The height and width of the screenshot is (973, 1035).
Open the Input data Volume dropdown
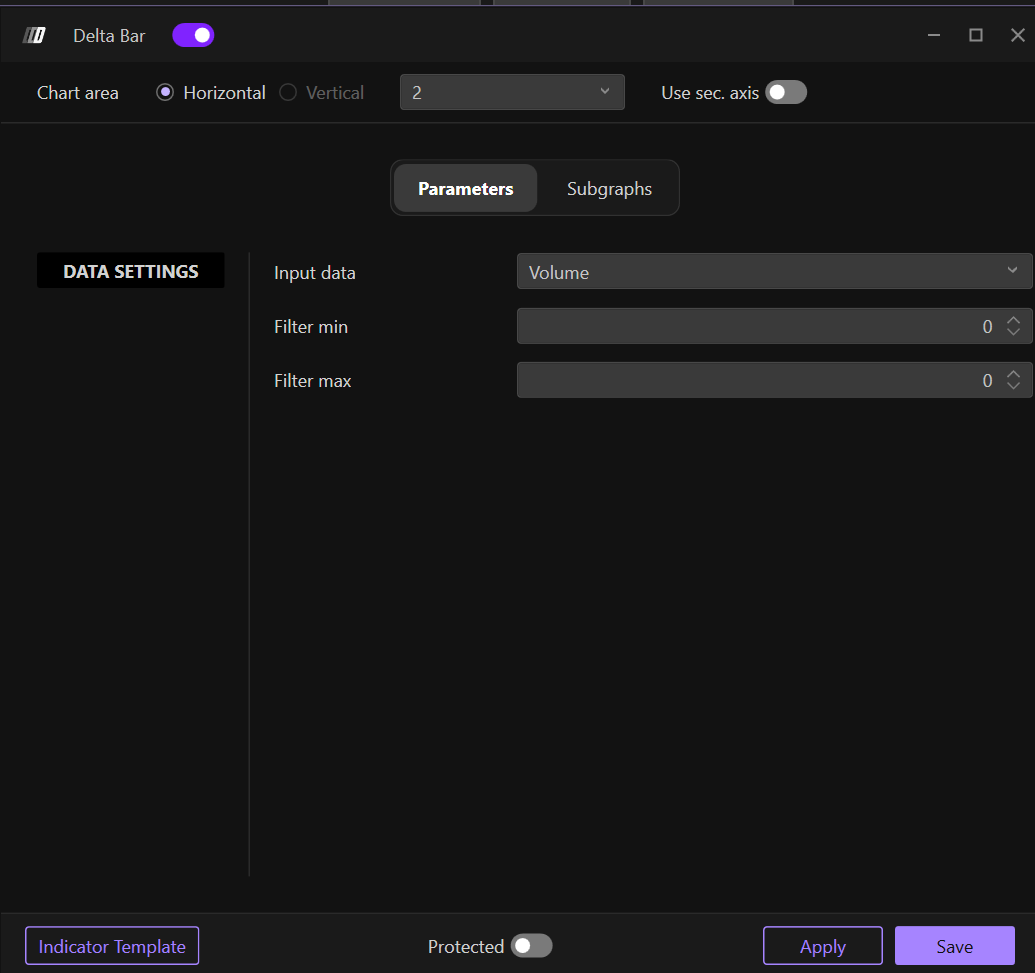click(774, 272)
